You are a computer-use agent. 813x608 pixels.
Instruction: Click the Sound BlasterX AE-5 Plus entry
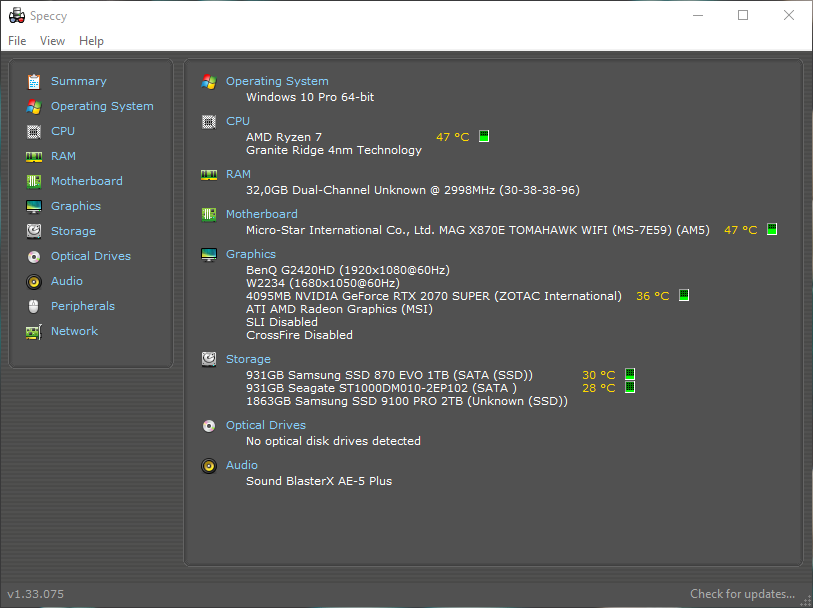coord(319,481)
